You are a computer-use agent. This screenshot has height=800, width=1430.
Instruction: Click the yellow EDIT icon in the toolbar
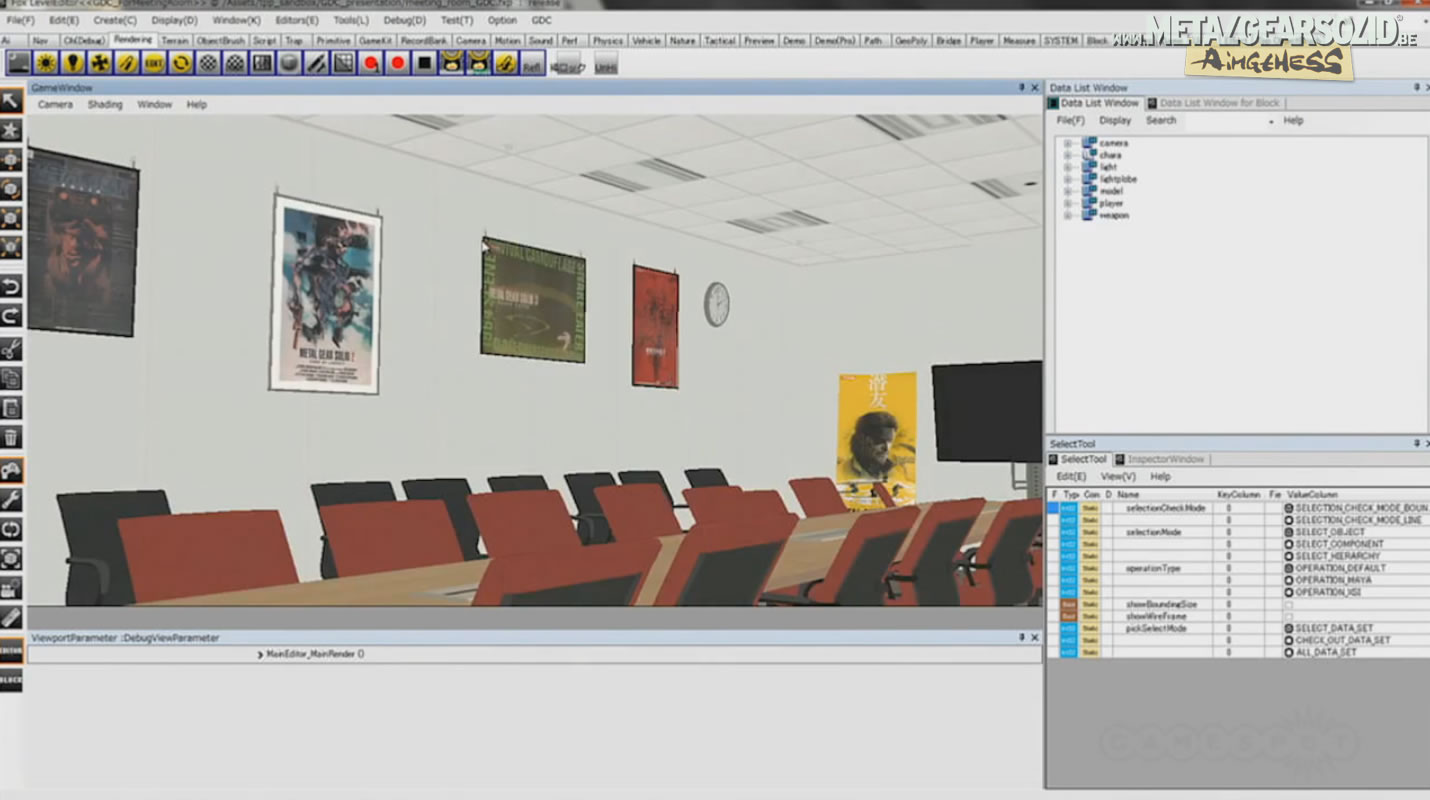154,63
